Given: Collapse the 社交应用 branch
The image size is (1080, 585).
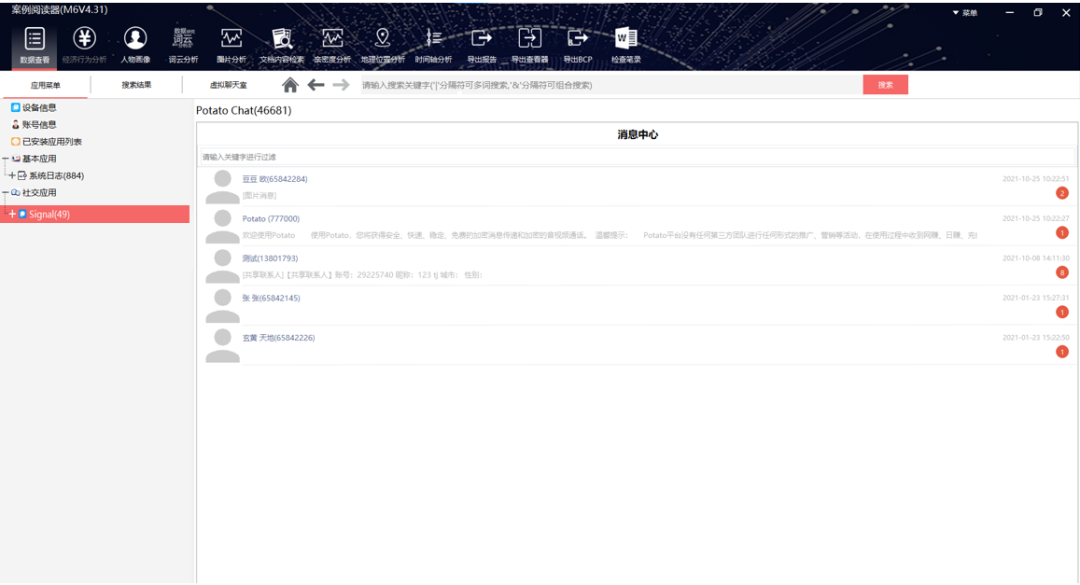Looking at the screenshot, I should coord(5,193).
